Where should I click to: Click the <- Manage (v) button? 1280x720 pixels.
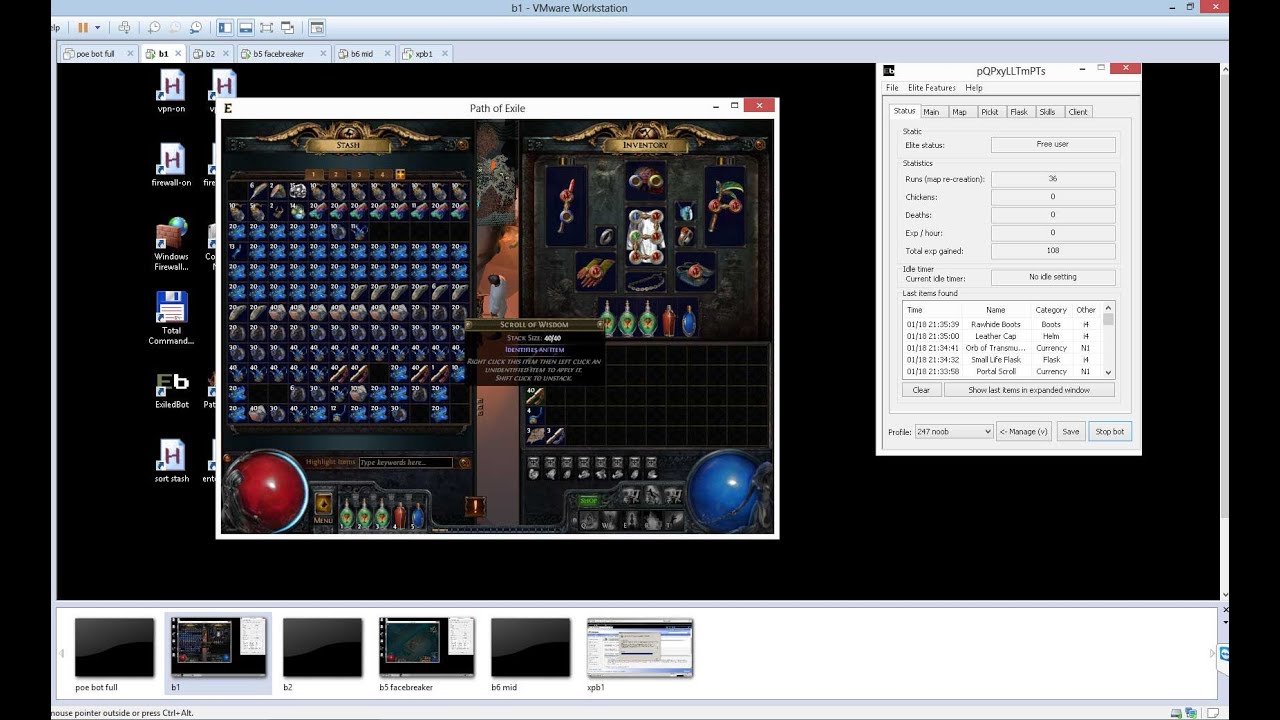click(x=1023, y=431)
